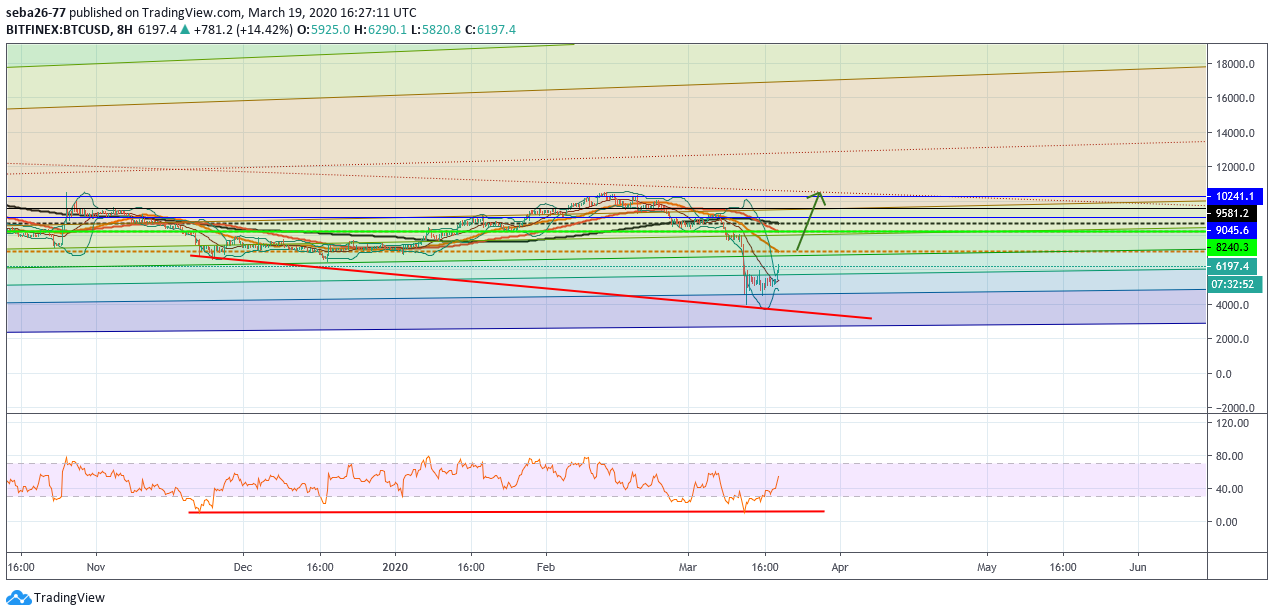Click the TradingView cloud logo icon
Image resolution: width=1274 pixels, height=616 pixels.
pos(18,598)
